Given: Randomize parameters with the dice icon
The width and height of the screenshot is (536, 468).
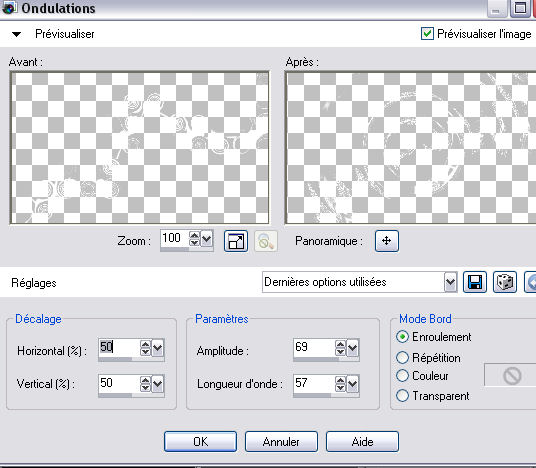Looking at the screenshot, I should (505, 282).
